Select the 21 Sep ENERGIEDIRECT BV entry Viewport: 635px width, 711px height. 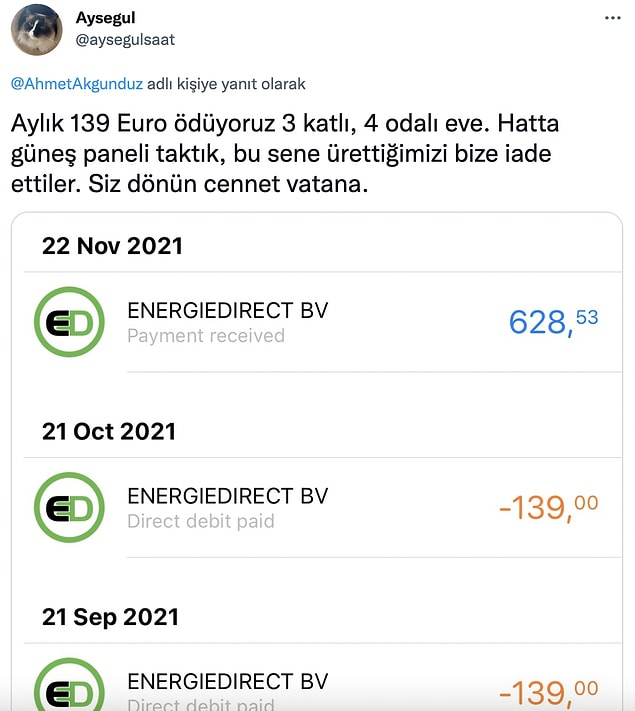[x=323, y=677]
